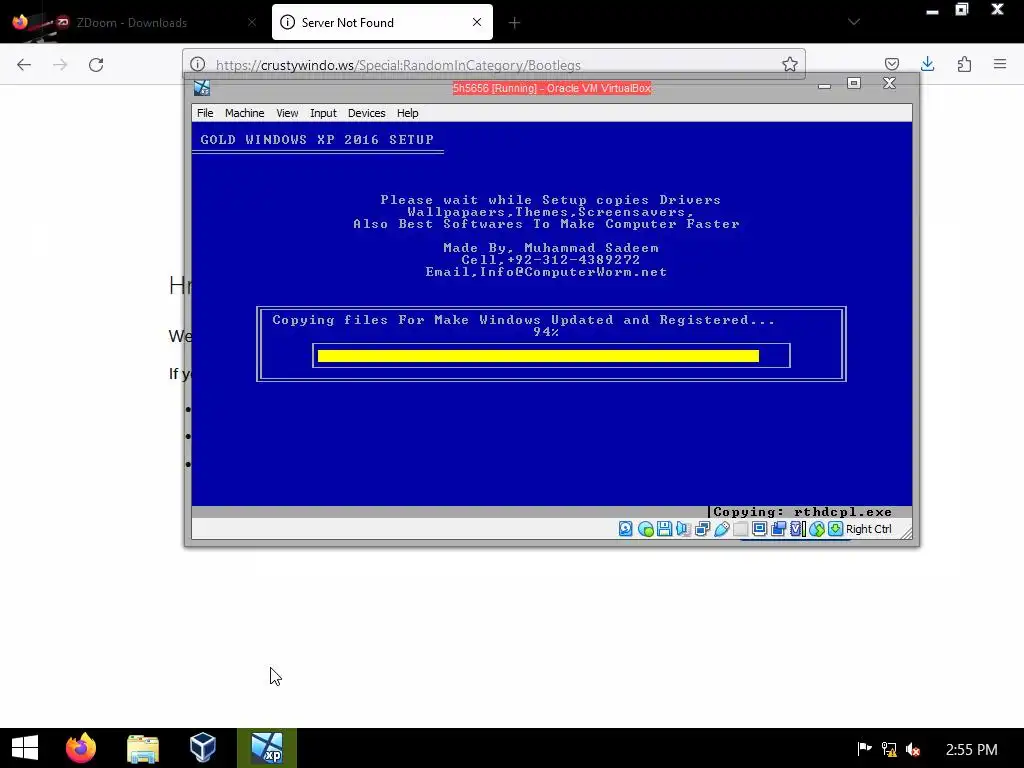Open the Pocket save icon

point(891,64)
